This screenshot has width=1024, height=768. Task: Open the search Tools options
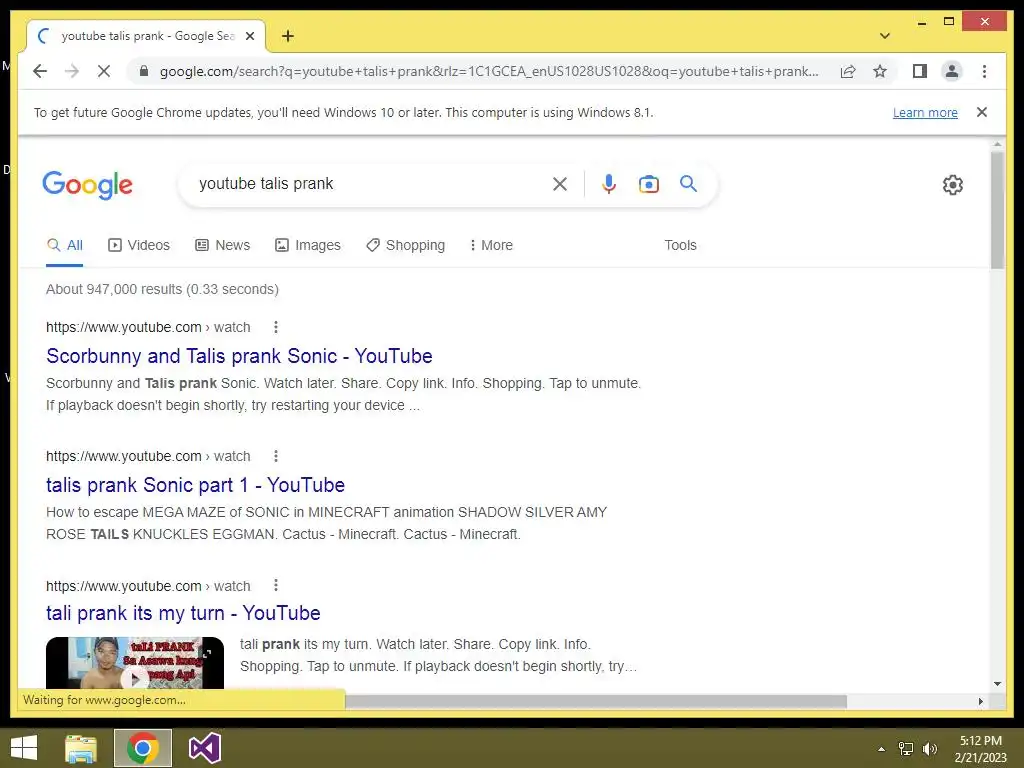click(x=680, y=246)
